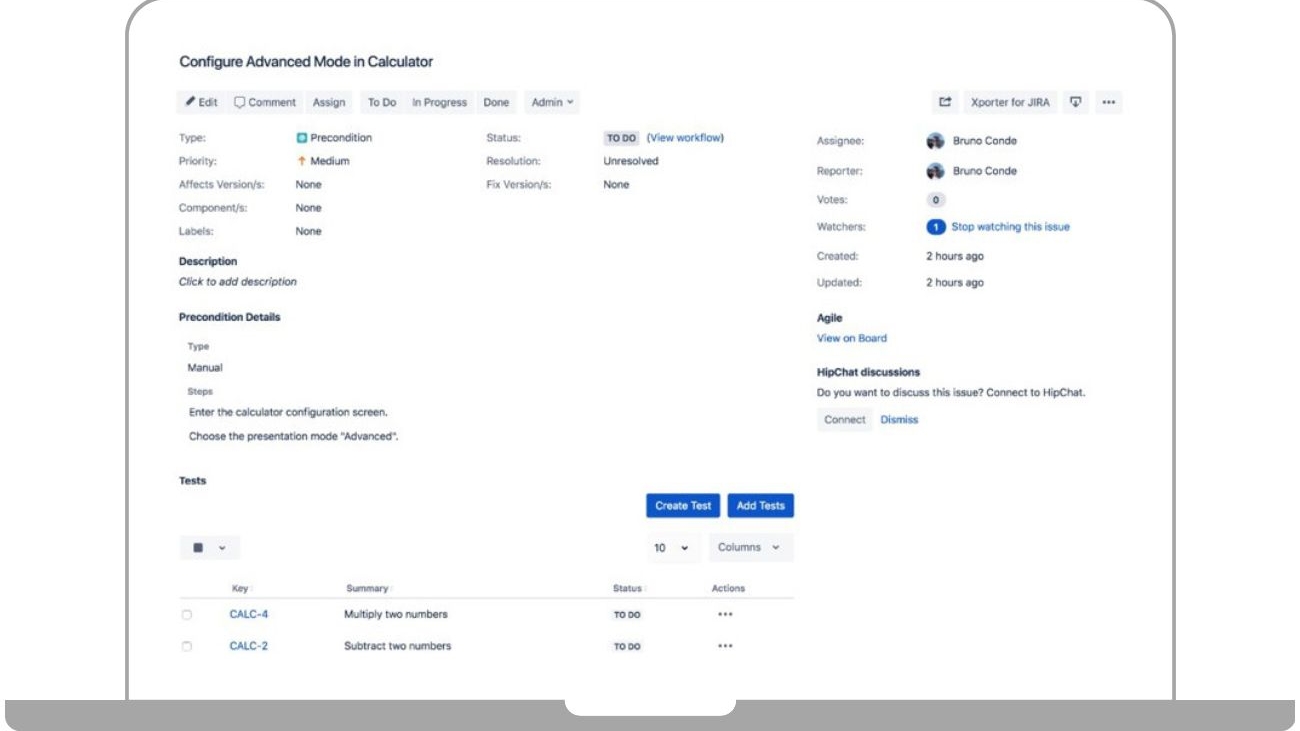Image resolution: width=1300 pixels, height=731 pixels.
Task: Click the Edit pencil button
Action: coord(201,102)
